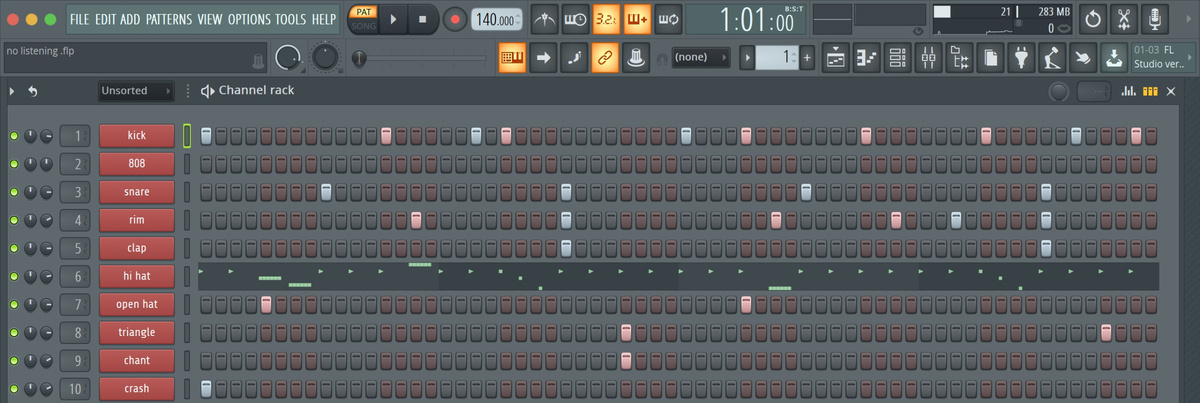The height and width of the screenshot is (403, 1200).
Task: Open the OPTIONS menu
Action: tap(249, 19)
